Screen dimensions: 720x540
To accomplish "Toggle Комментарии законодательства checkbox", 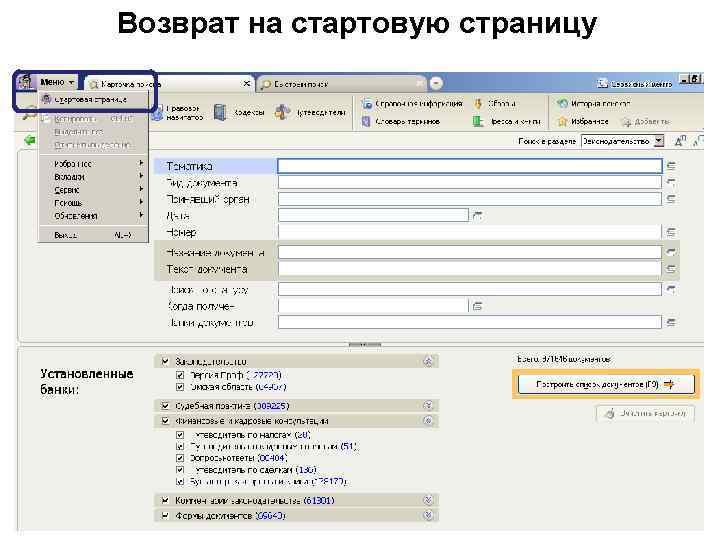I will 165,501.
